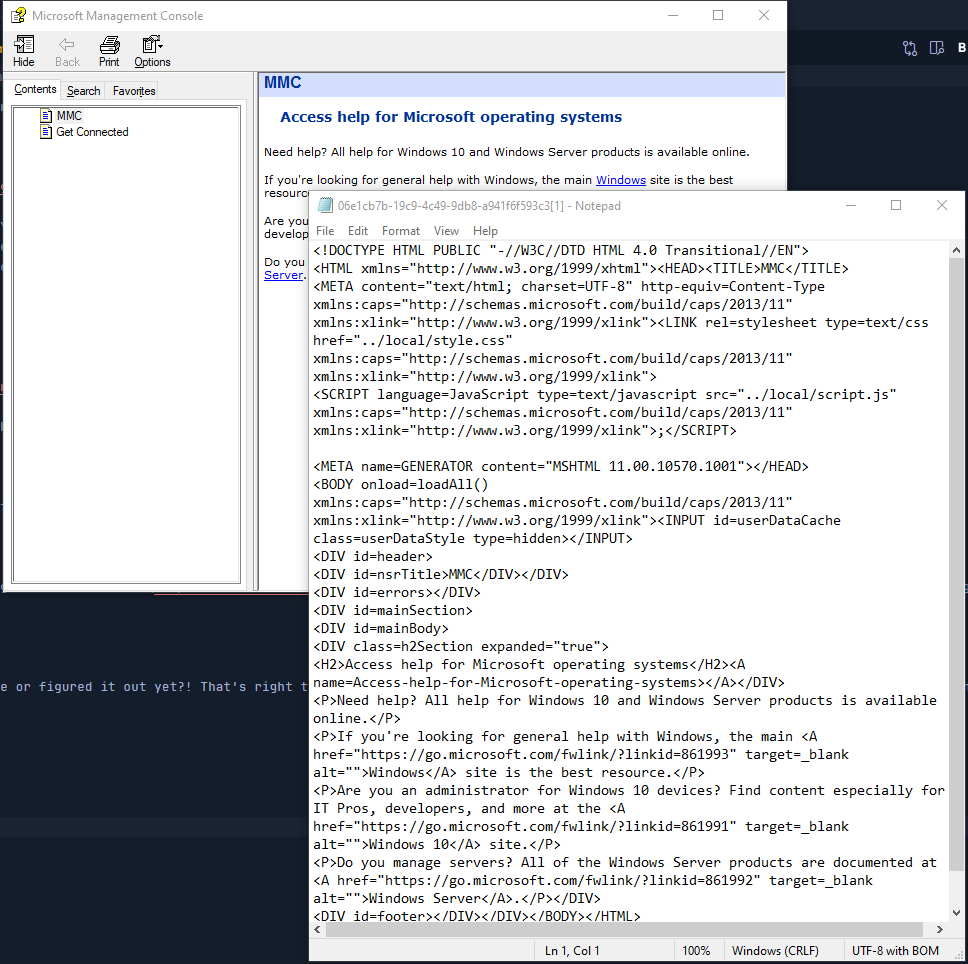Select the MMC topic in Contents tree
Screen dimensions: 968x964
(x=69, y=115)
